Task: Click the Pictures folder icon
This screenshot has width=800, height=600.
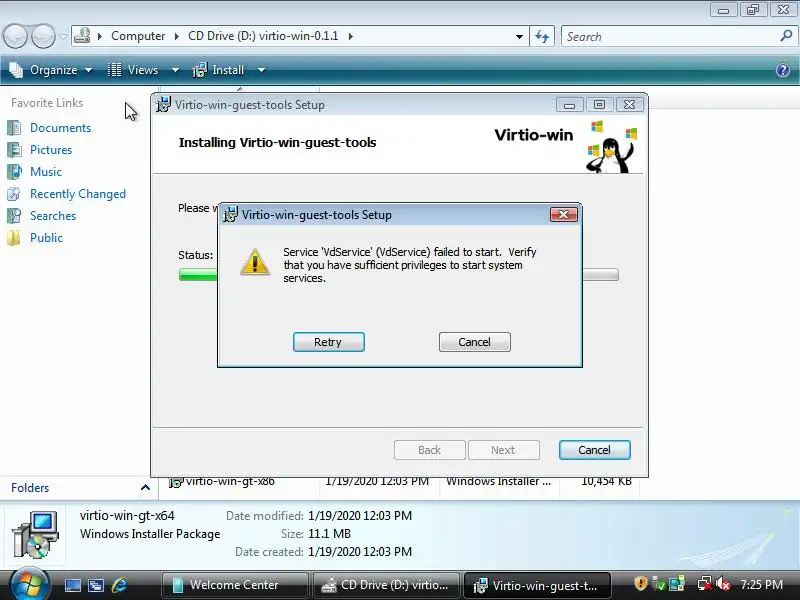Action: [x=14, y=149]
